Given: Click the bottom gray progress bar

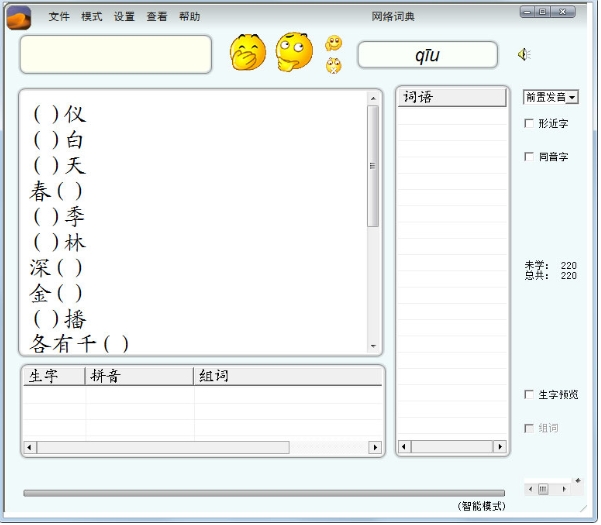Looking at the screenshot, I should [x=264, y=494].
